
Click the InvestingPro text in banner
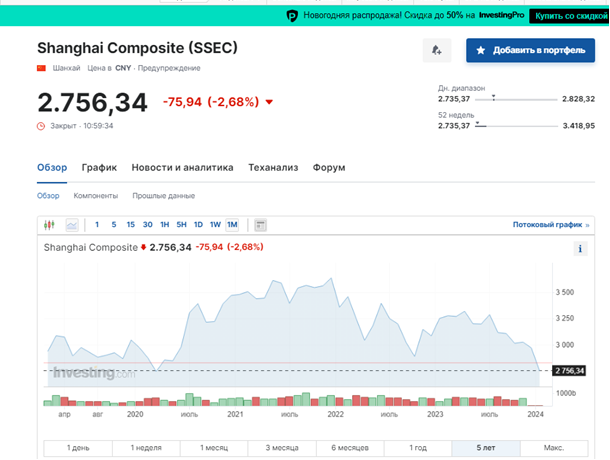501,15
